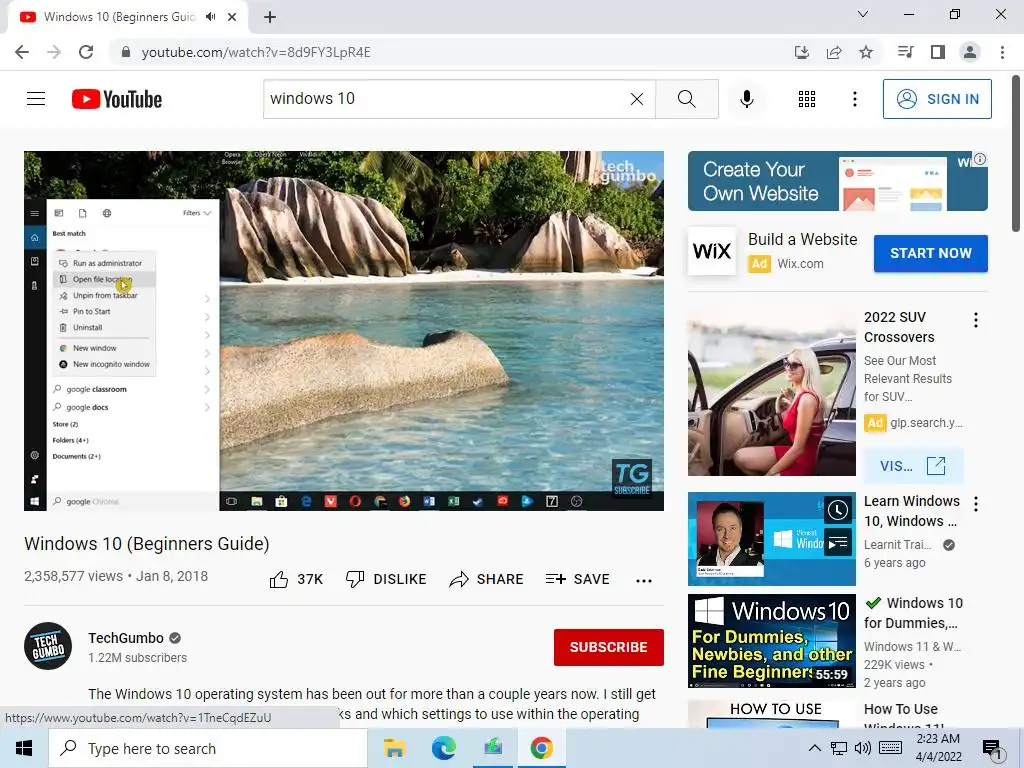1024x768 pixels.
Task: Open Chrome tab search chevron
Action: 863,14
